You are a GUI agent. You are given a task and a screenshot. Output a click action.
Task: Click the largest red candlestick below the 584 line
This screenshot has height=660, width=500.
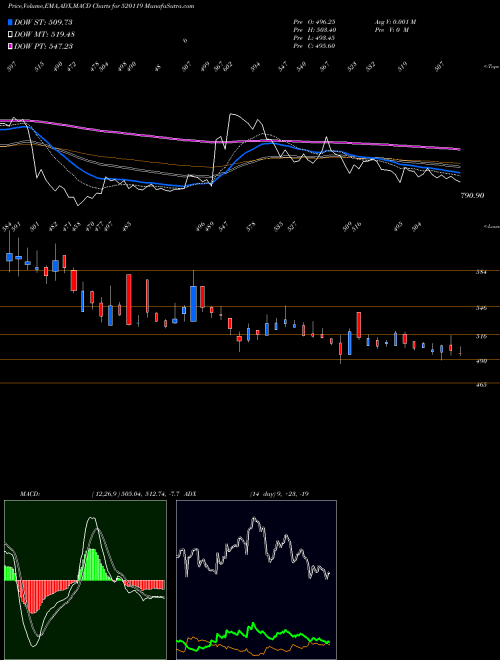click(128, 299)
